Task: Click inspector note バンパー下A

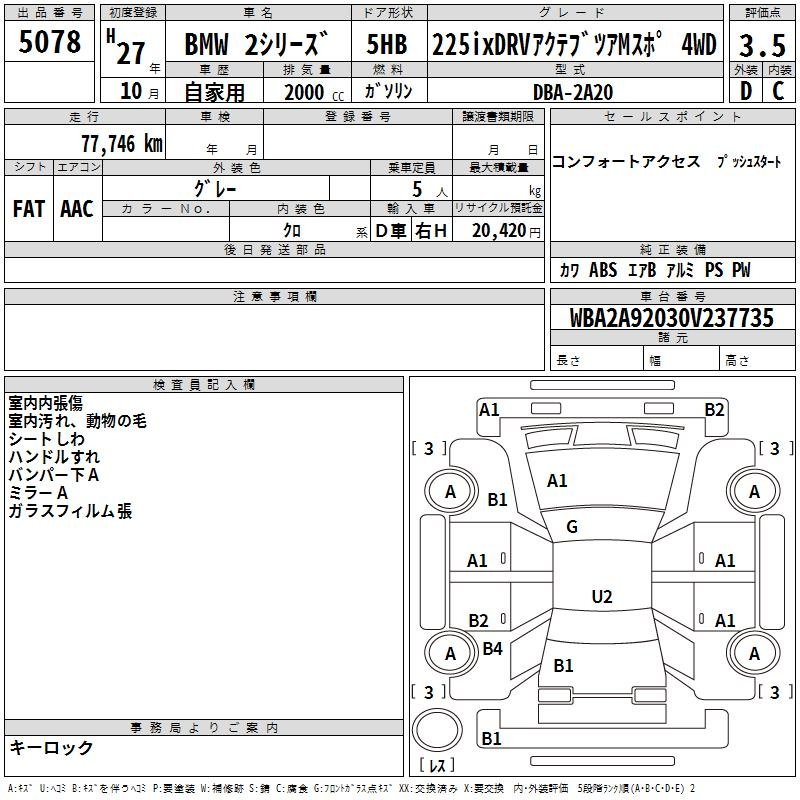Action: (x=54, y=475)
